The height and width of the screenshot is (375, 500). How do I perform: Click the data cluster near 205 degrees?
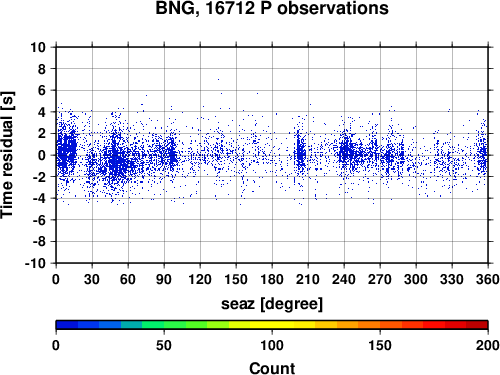click(x=301, y=153)
